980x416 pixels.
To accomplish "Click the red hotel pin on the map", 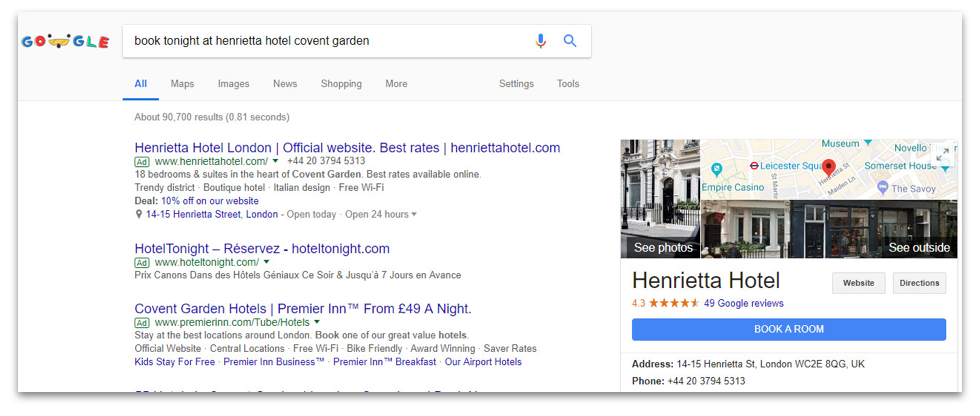I will 829,169.
